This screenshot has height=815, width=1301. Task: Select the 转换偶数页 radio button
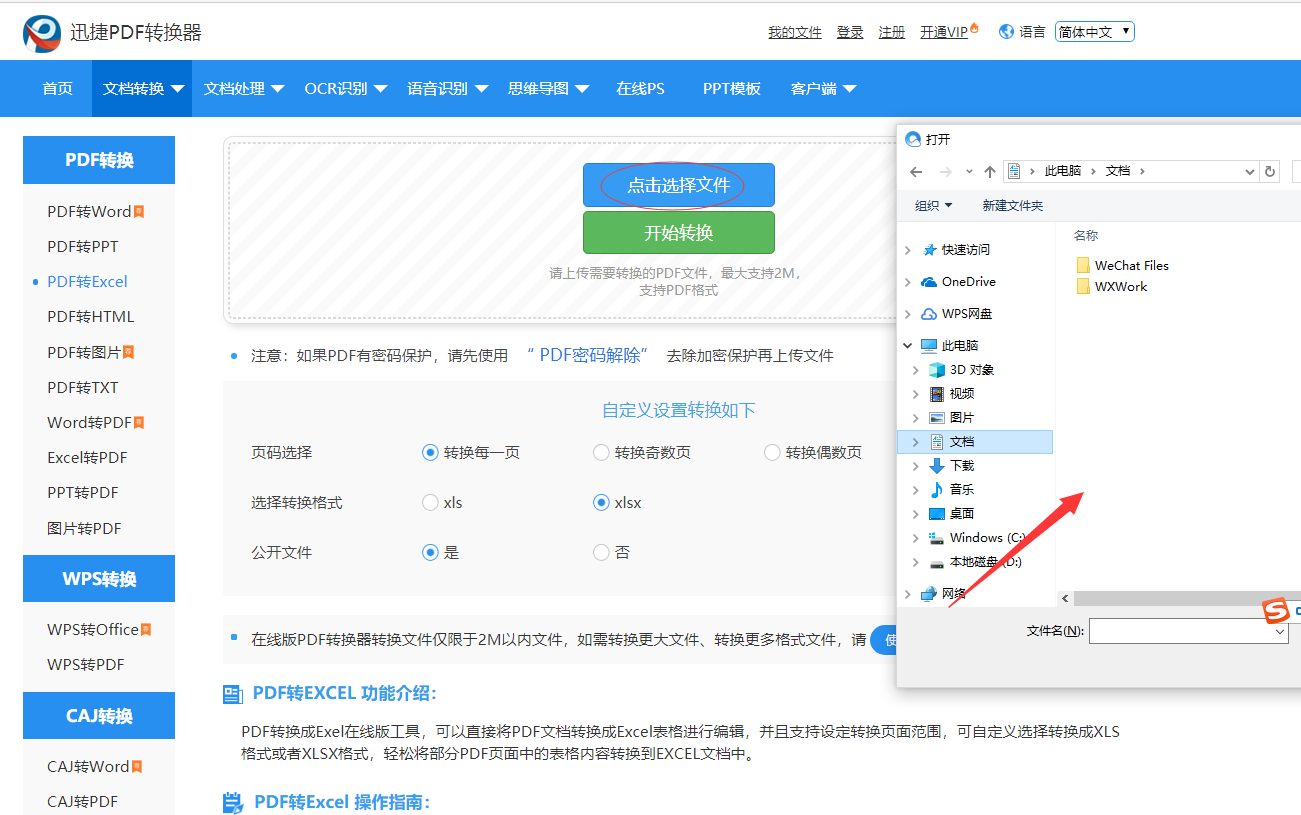coord(772,453)
